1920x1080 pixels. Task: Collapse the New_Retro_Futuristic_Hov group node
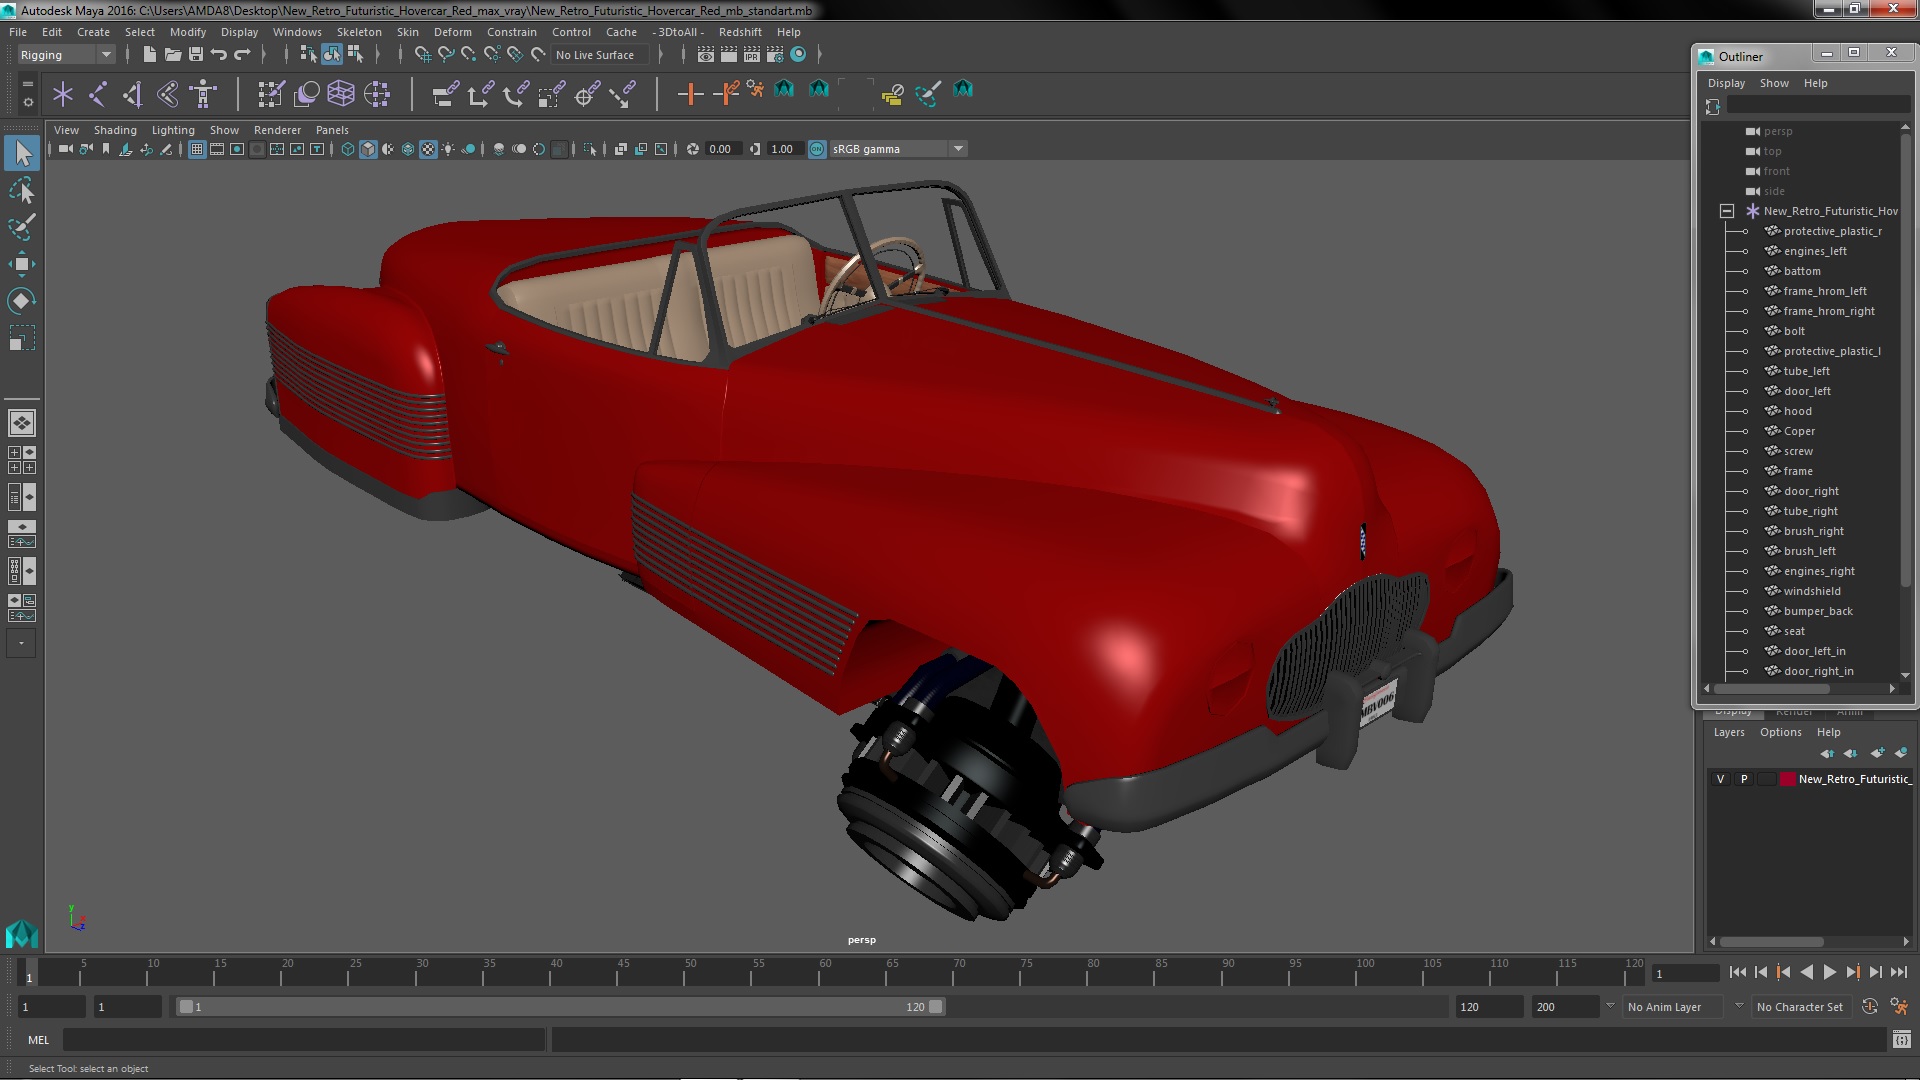click(x=1727, y=211)
